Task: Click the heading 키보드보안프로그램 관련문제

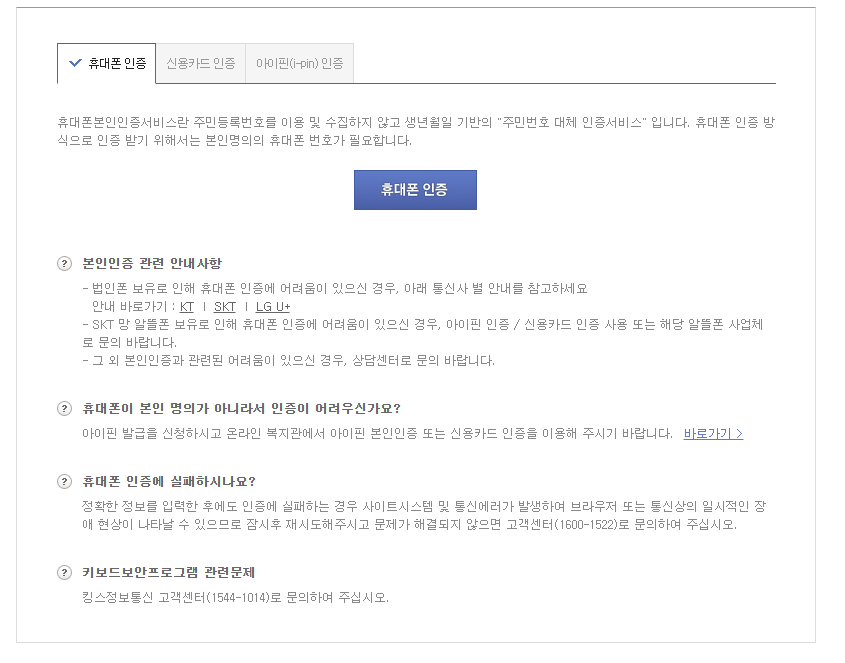Action: tap(168, 572)
